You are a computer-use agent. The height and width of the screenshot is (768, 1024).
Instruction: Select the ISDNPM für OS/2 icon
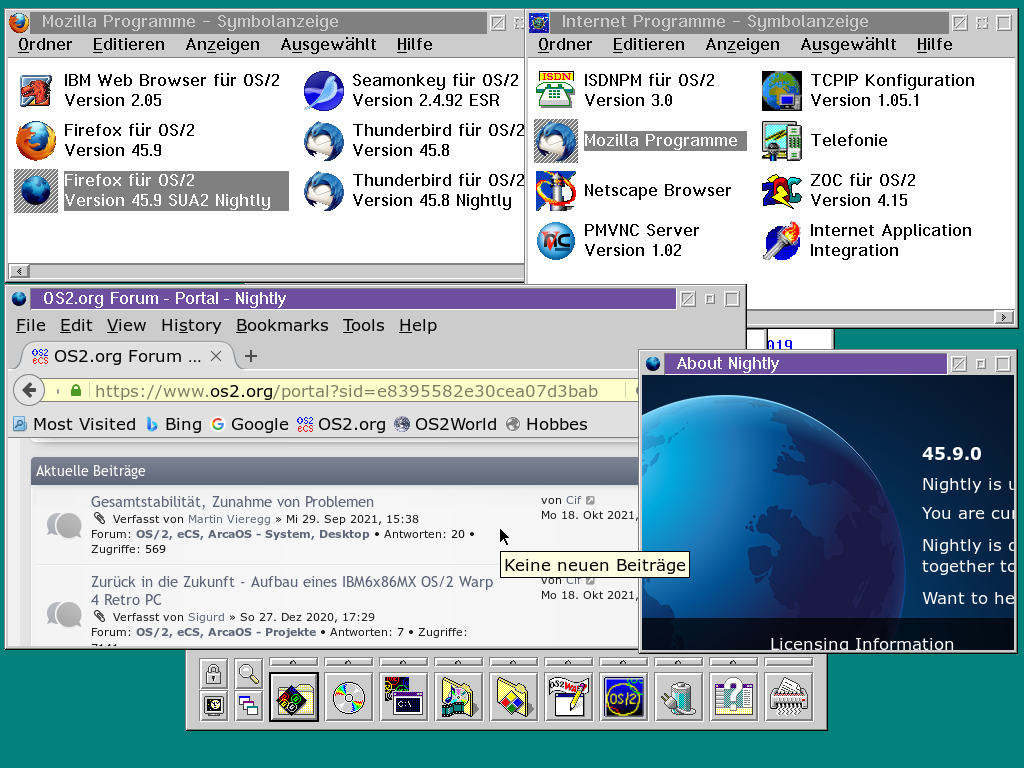point(555,90)
